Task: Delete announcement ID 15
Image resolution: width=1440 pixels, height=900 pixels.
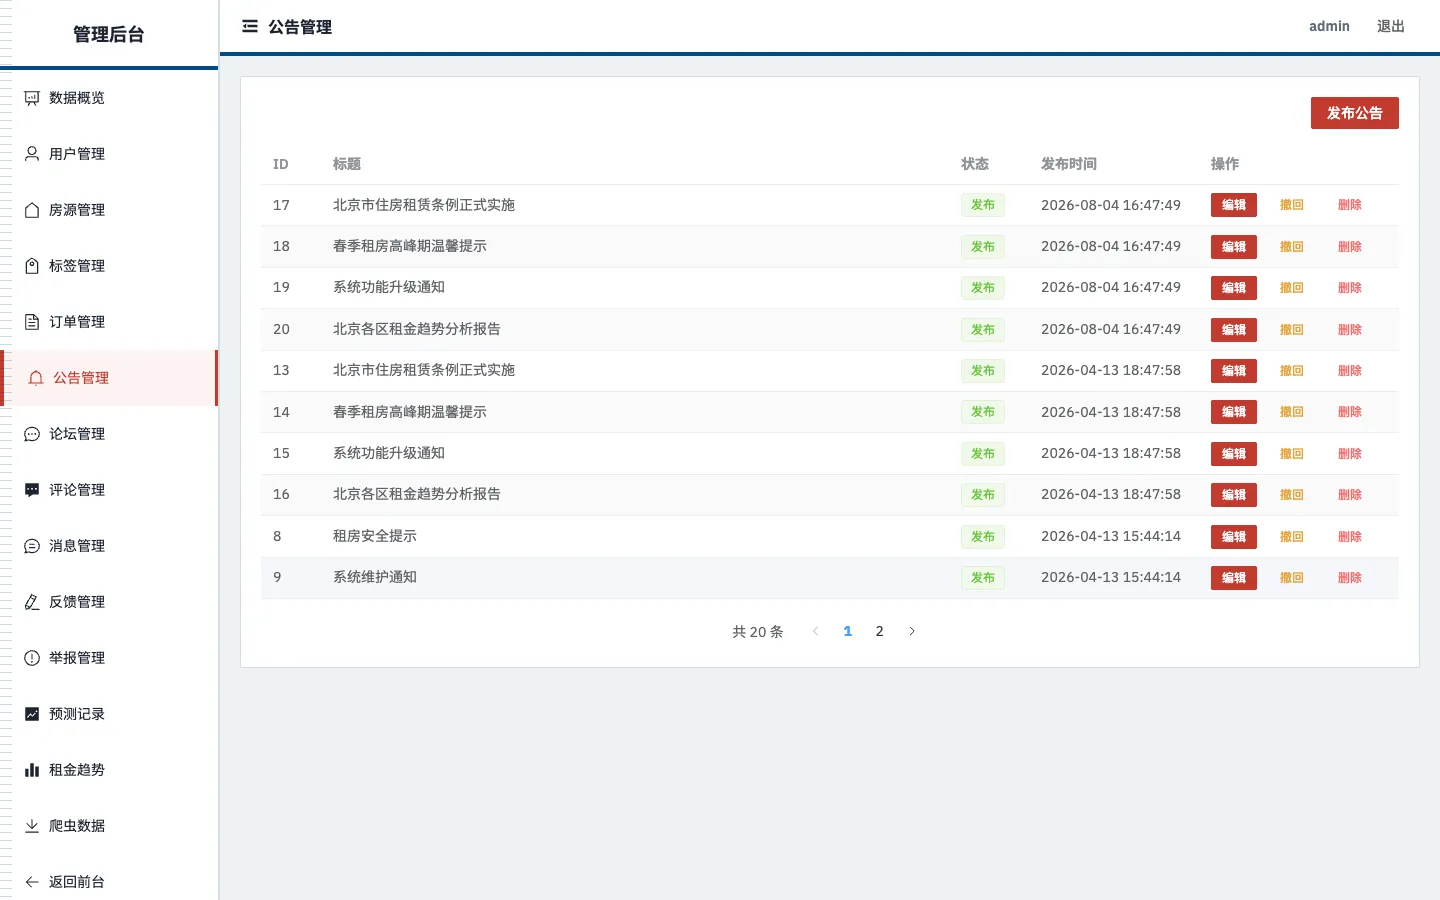Action: coord(1350,454)
